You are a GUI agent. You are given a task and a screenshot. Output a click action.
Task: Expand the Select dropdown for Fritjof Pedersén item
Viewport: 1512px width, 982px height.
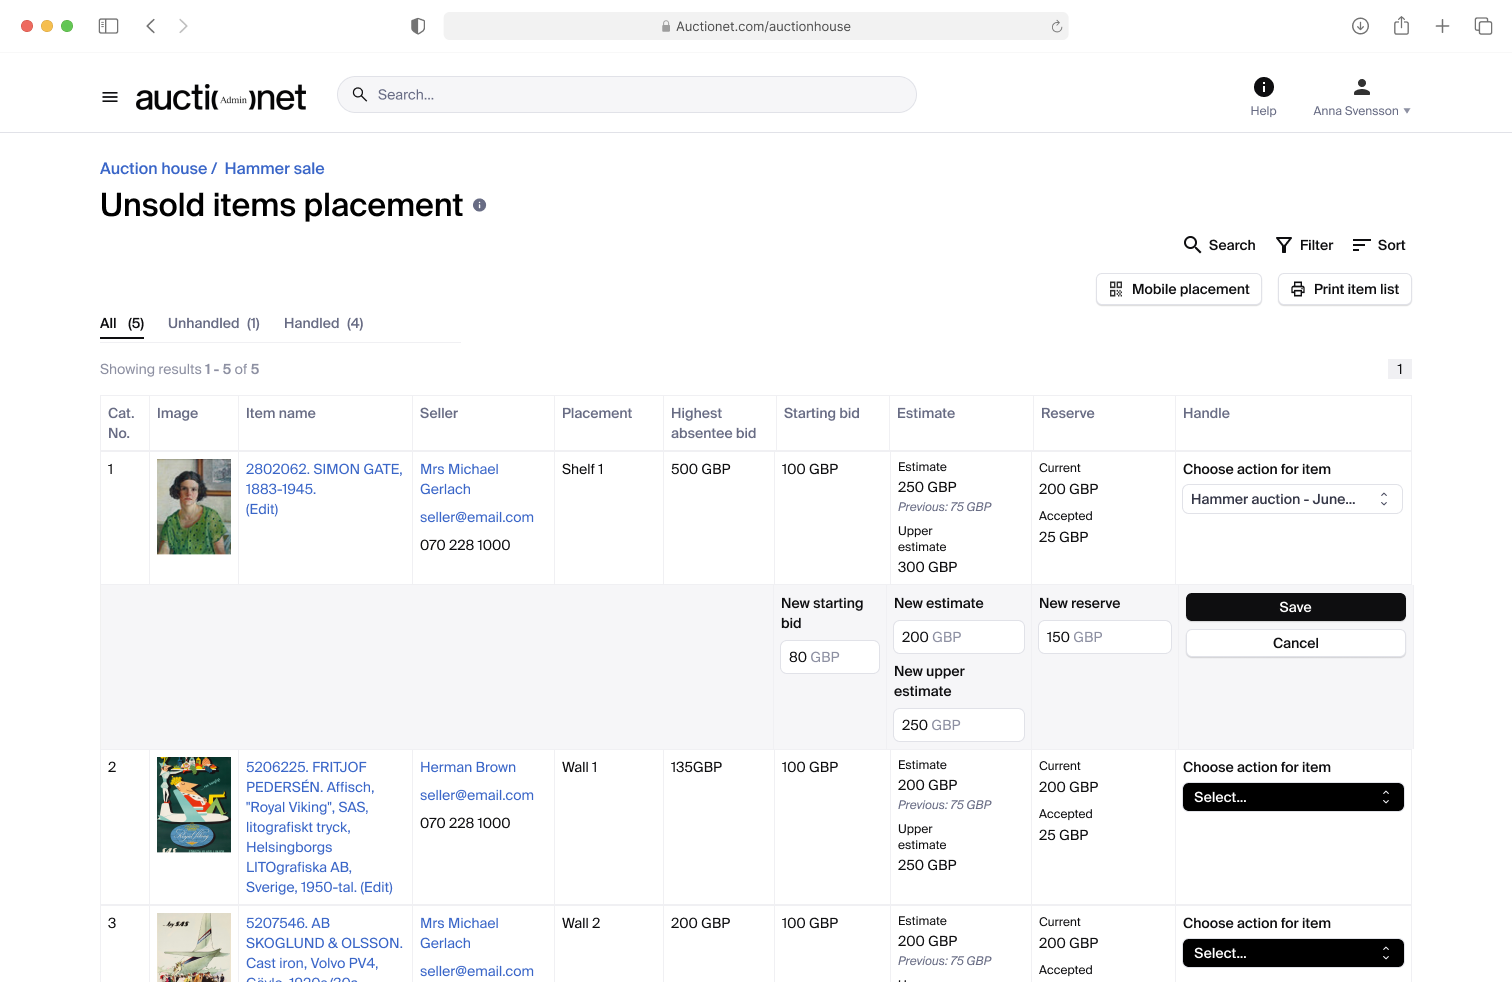coord(1293,797)
